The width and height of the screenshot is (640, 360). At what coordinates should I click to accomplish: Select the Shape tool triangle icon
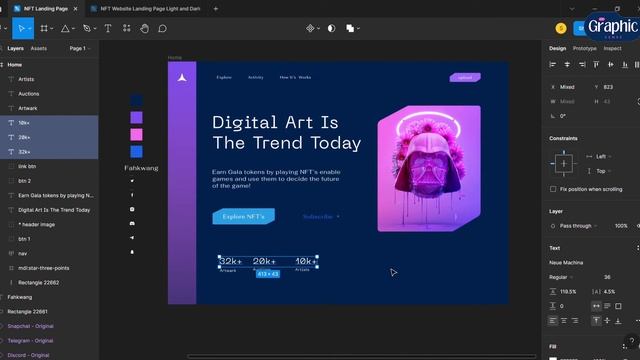[x=65, y=29]
